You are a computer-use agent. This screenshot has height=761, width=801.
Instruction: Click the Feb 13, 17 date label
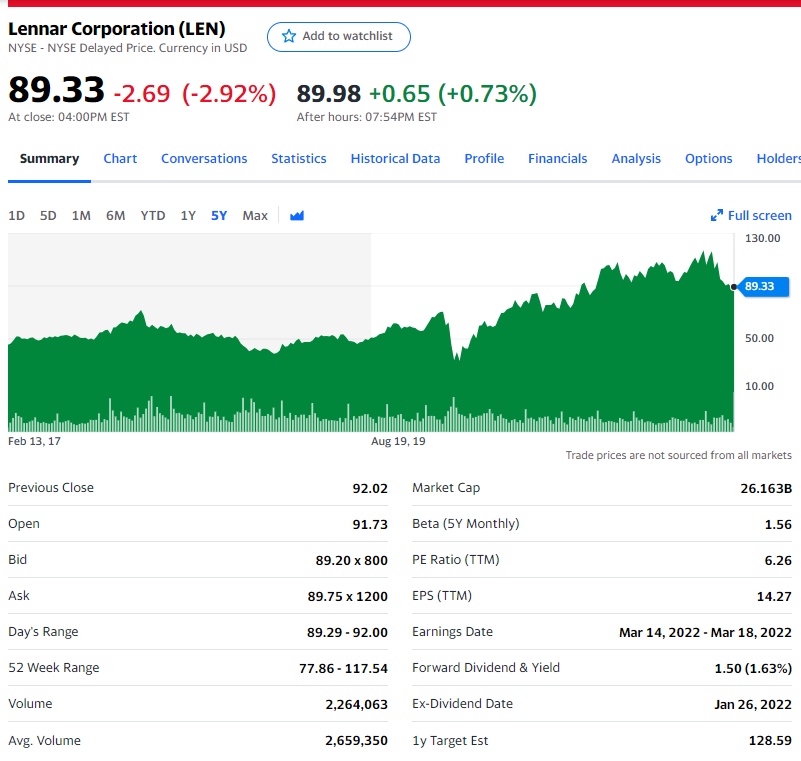coord(34,441)
